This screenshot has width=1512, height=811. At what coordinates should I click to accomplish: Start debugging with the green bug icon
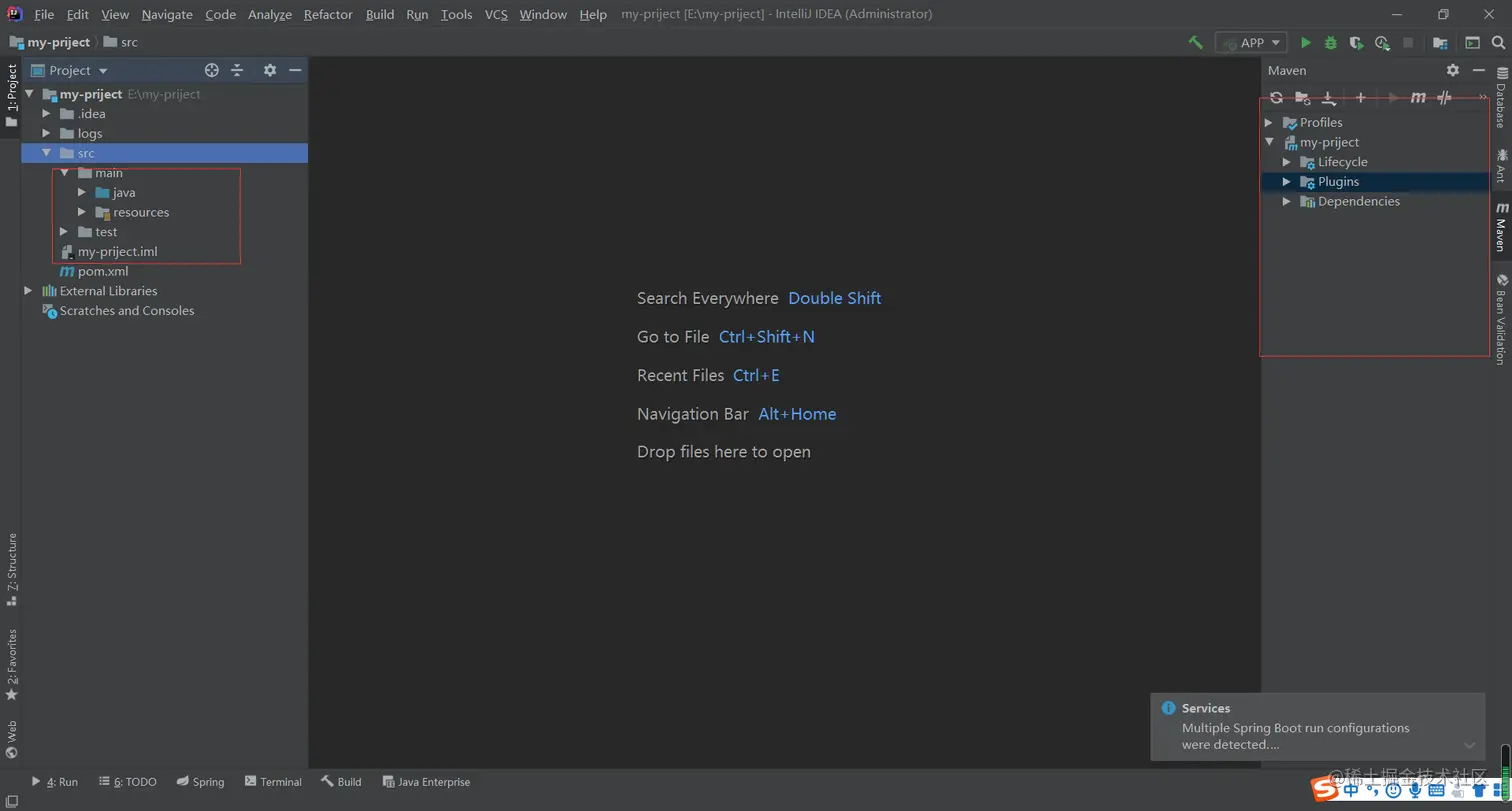click(x=1331, y=43)
